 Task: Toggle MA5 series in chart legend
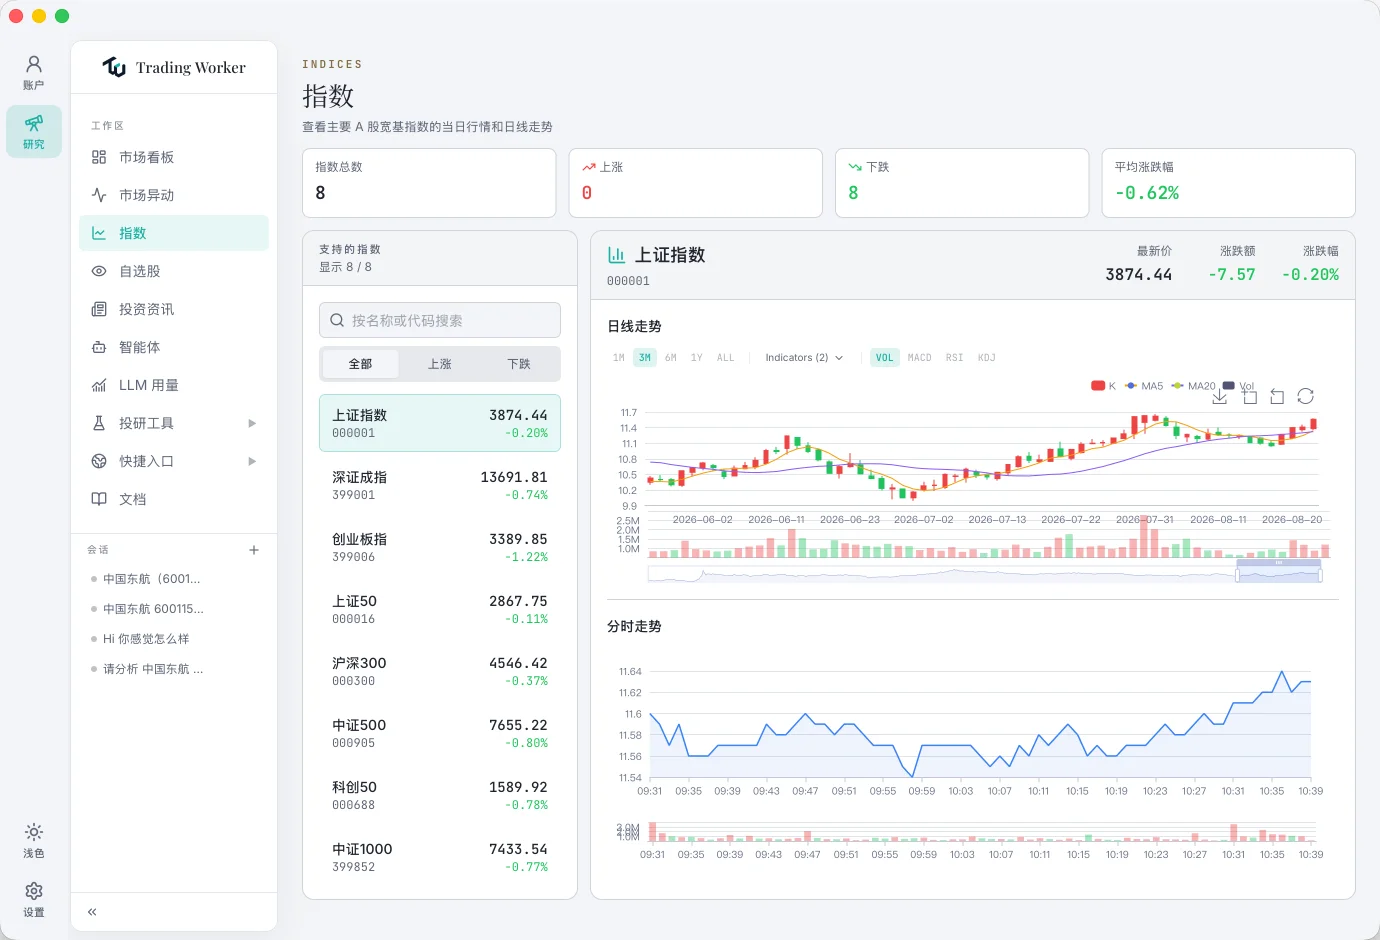[1144, 386]
